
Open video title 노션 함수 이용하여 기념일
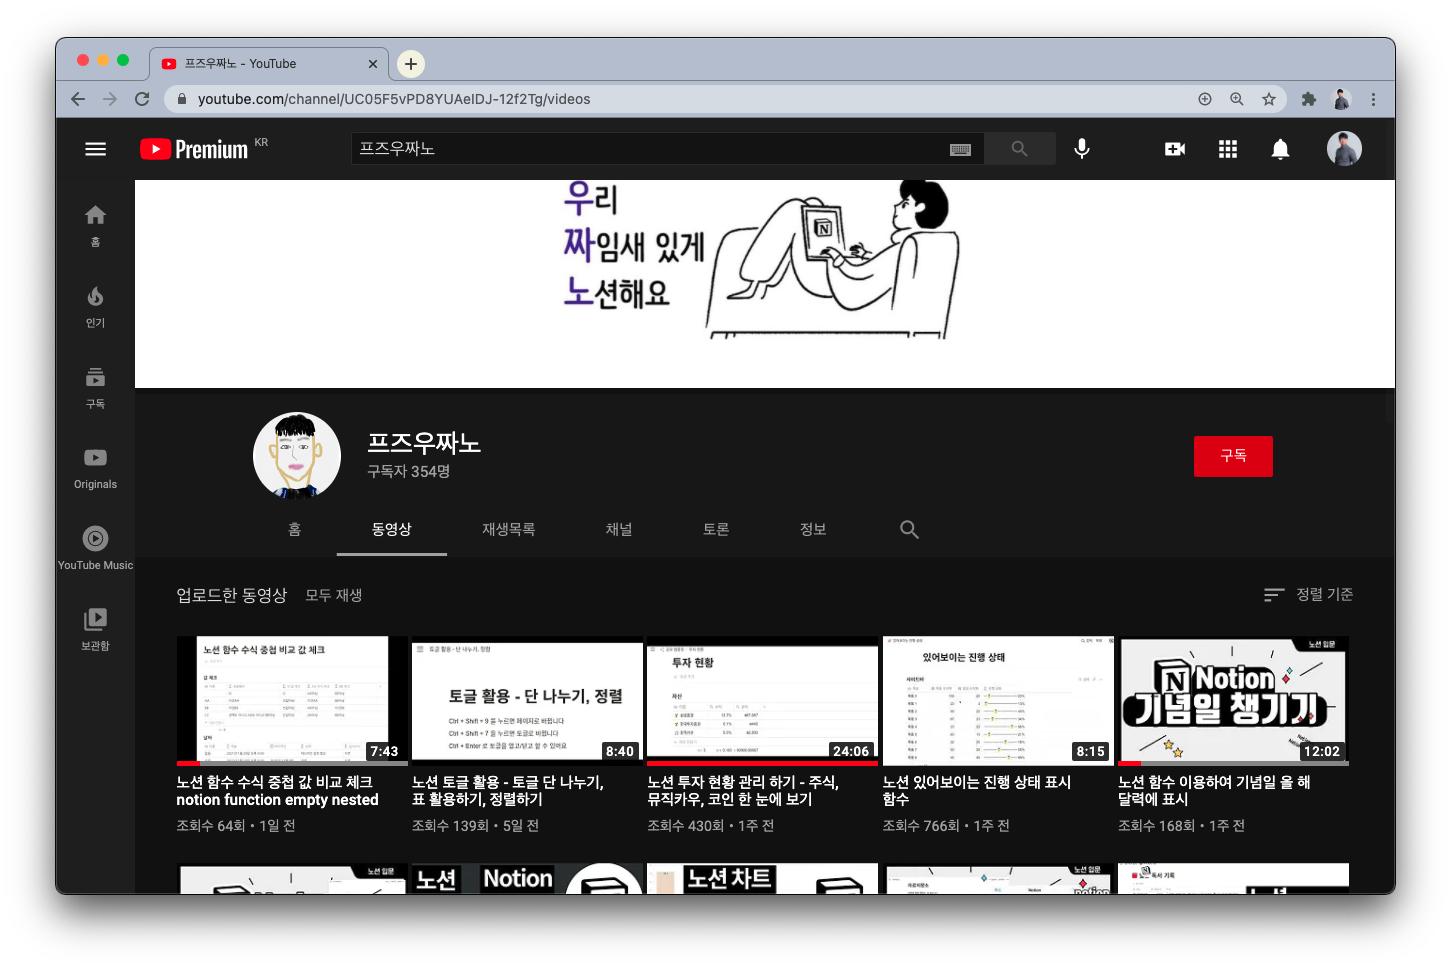(1214, 791)
